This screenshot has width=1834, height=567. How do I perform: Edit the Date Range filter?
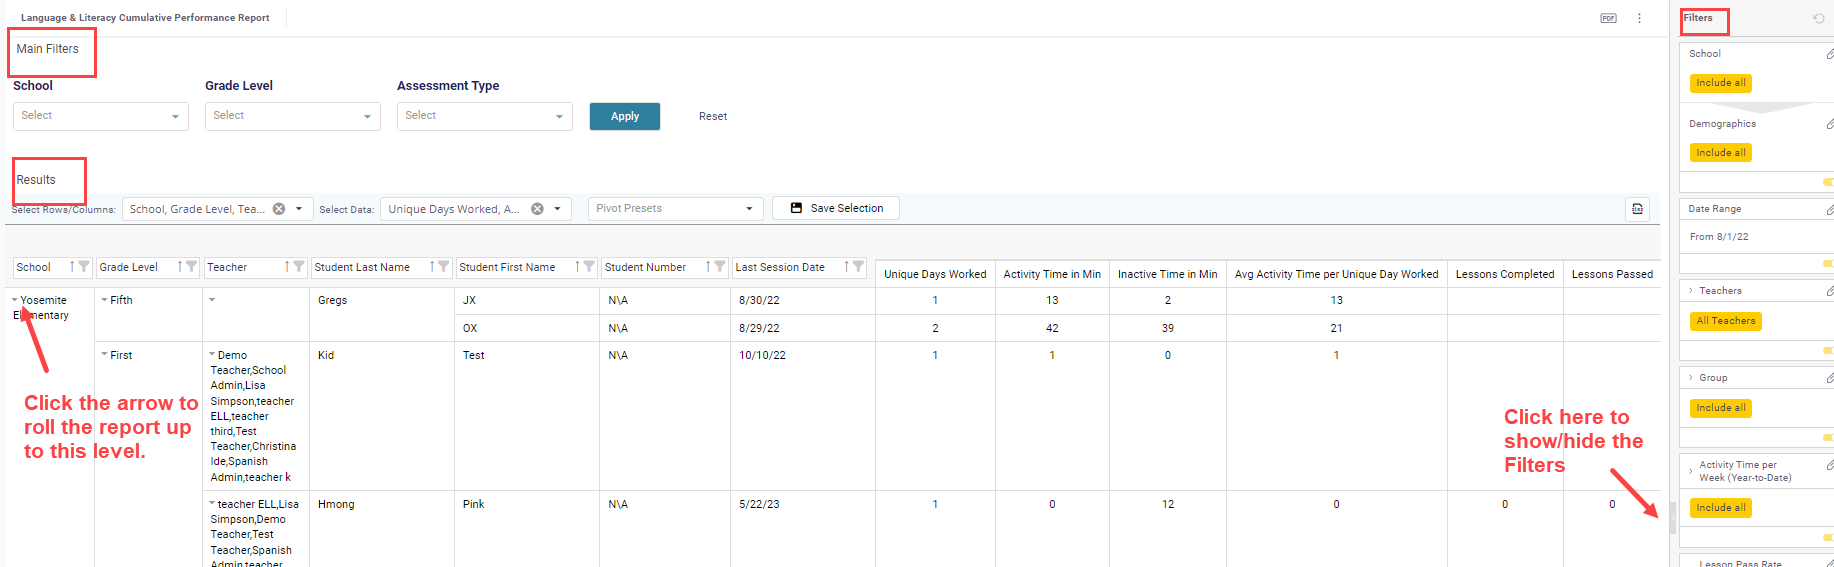1829,210
